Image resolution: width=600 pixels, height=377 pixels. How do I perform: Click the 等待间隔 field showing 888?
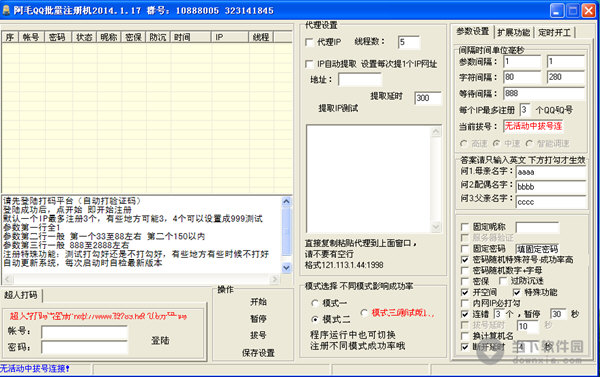pos(544,93)
